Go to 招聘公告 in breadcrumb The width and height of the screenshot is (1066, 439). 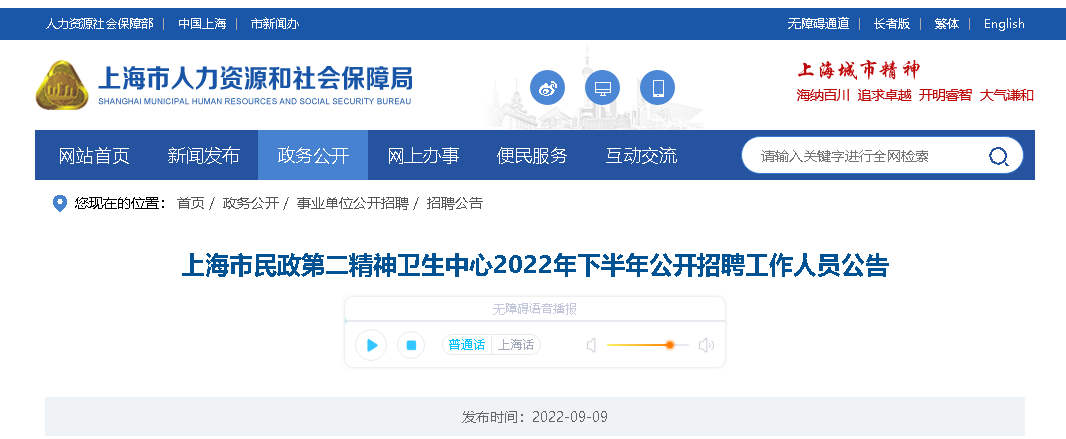pyautogui.click(x=454, y=203)
